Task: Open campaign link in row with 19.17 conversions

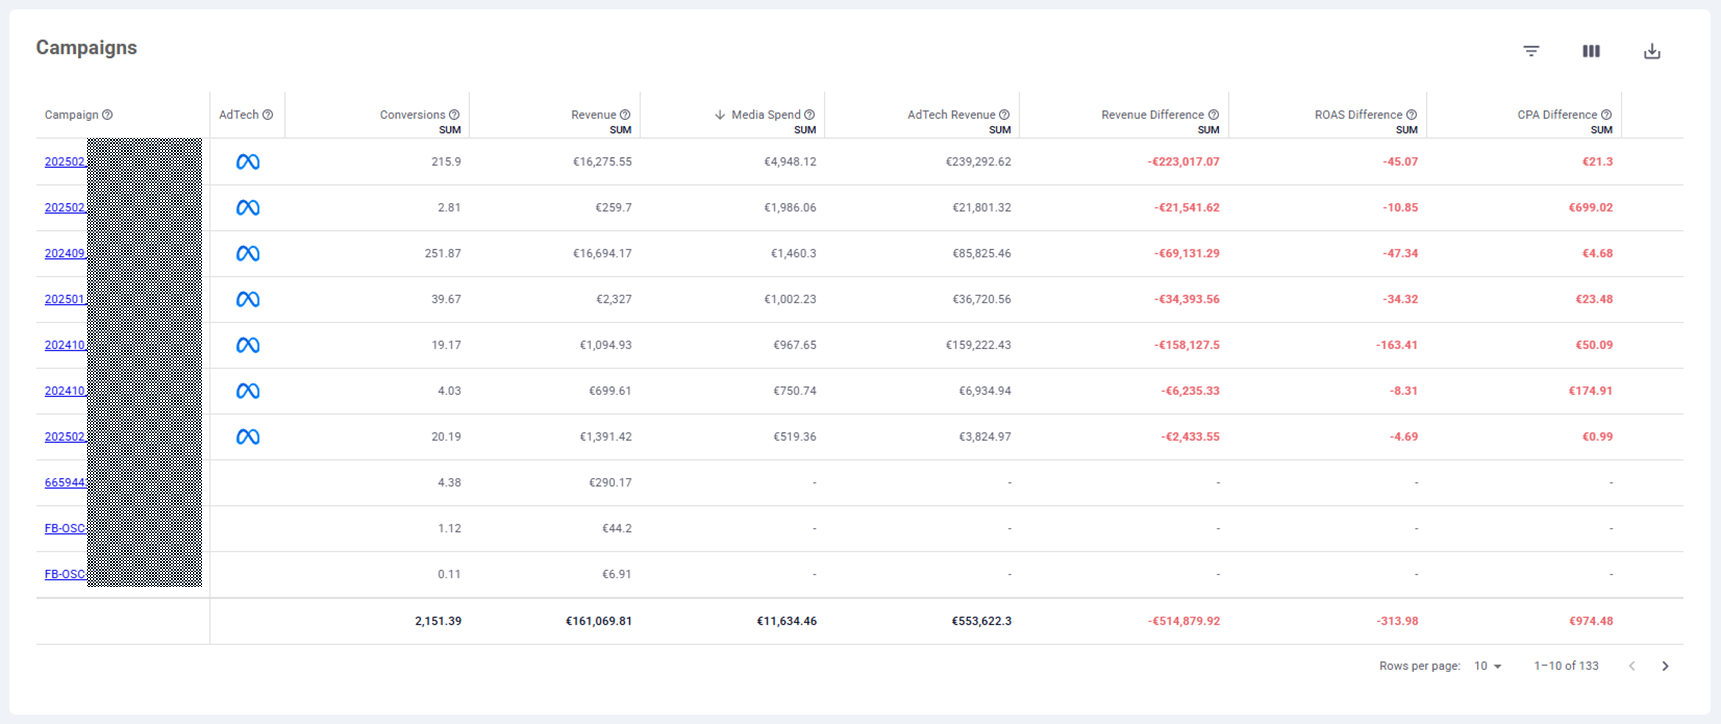Action: pos(66,345)
